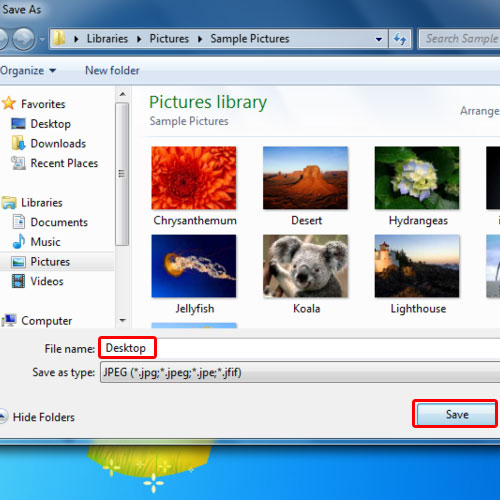Select the Jellyfish image thumbnail
Screen dimensions: 500x500
pos(194,266)
